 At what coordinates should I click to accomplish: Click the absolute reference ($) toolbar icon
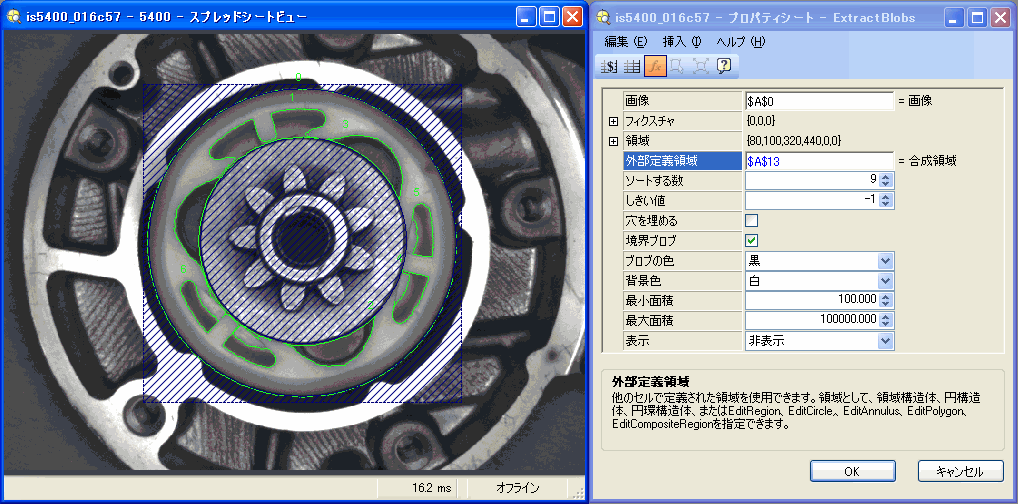pos(608,66)
